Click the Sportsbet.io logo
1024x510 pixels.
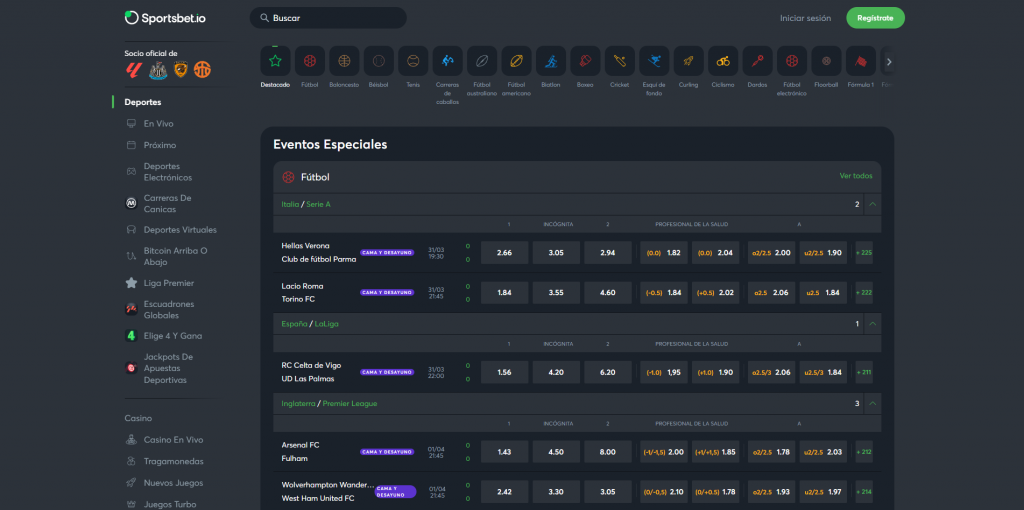point(165,18)
